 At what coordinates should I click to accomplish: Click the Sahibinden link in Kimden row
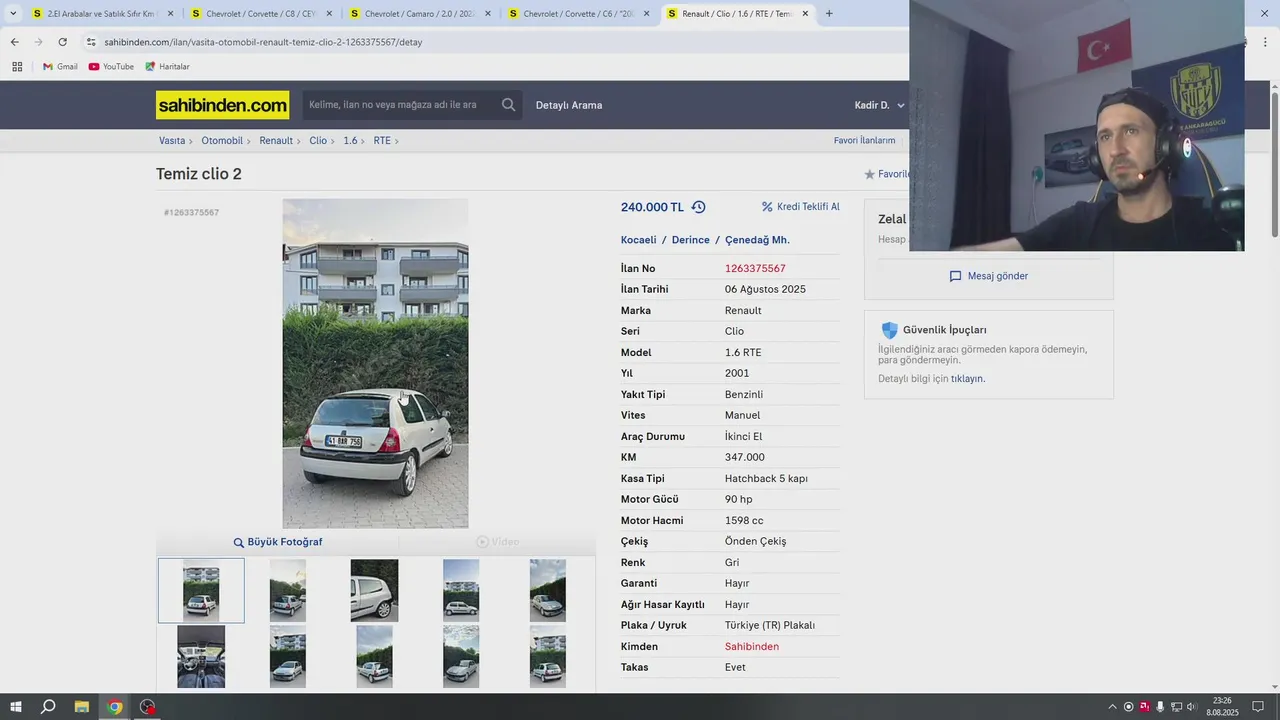point(752,647)
